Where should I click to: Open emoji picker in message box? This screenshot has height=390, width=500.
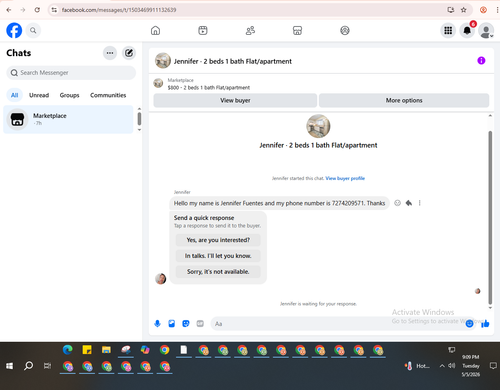click(x=469, y=323)
